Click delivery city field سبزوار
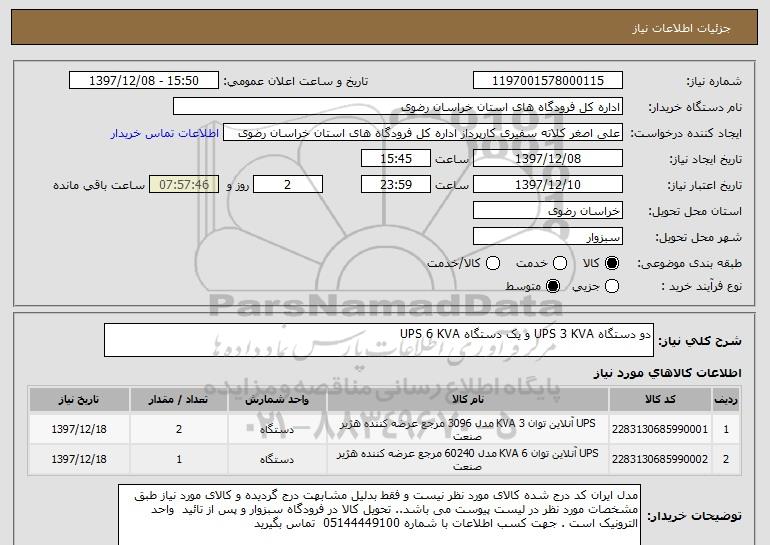 tap(548, 237)
